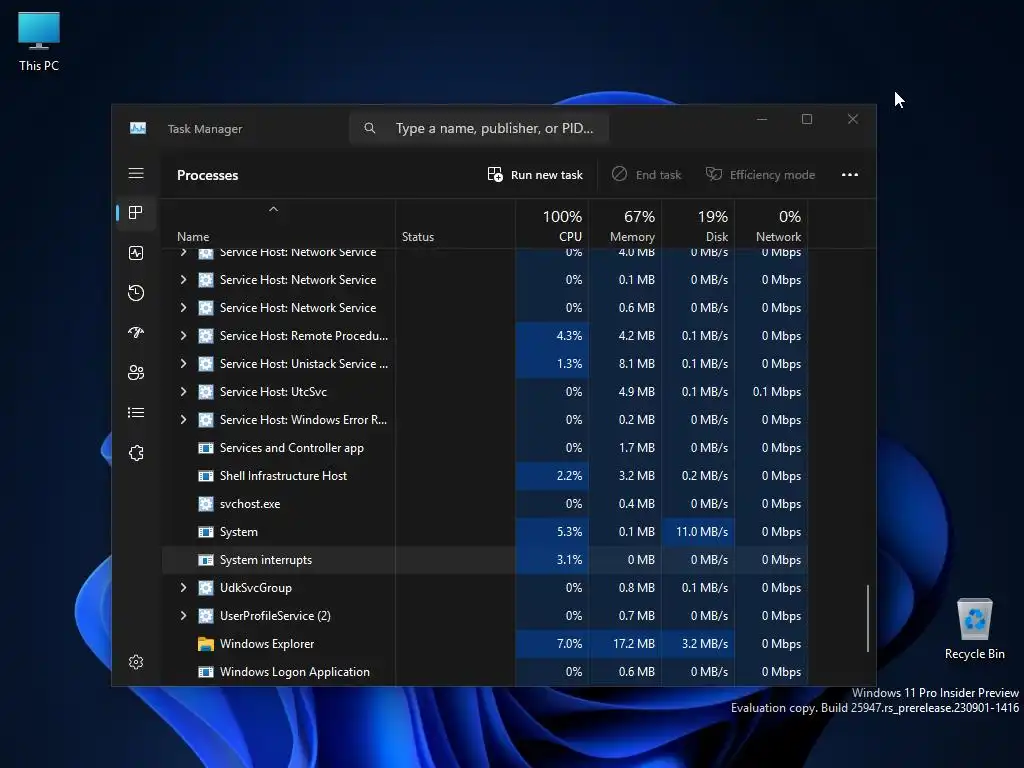
Task: Click the Efficiency mode button
Action: [x=760, y=175]
